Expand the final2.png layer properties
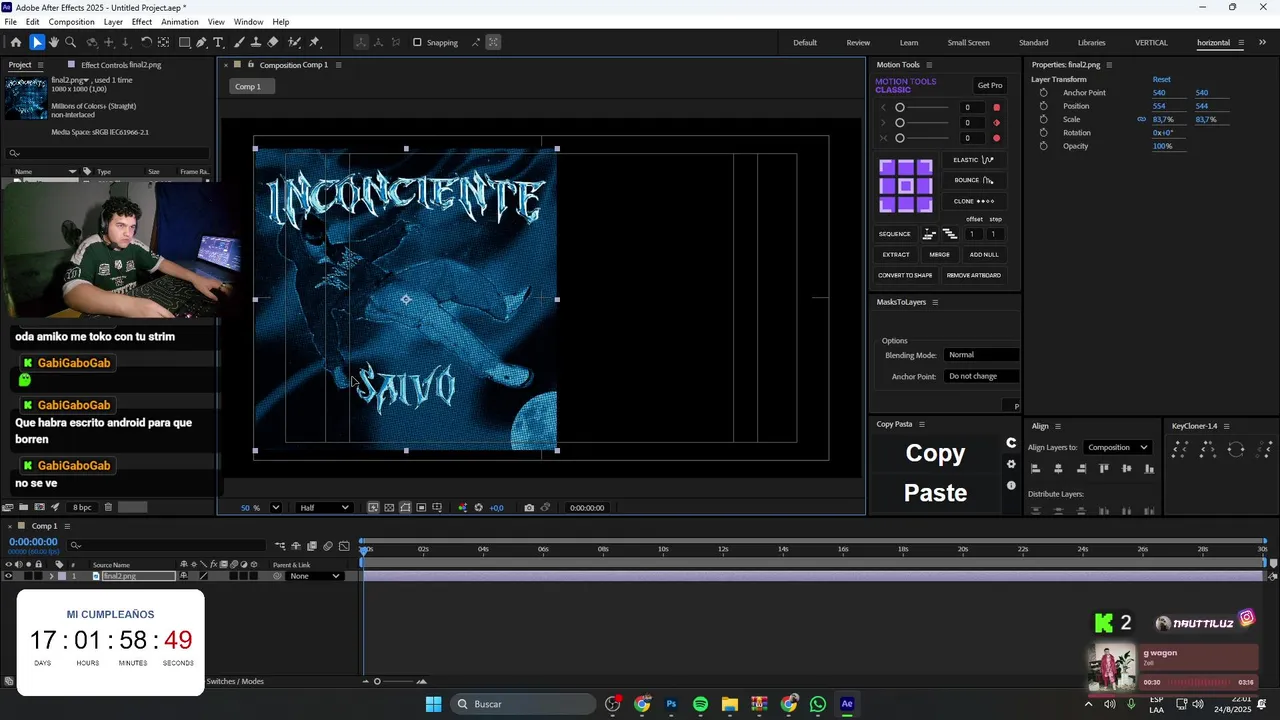The width and height of the screenshot is (1280, 720). (x=51, y=576)
